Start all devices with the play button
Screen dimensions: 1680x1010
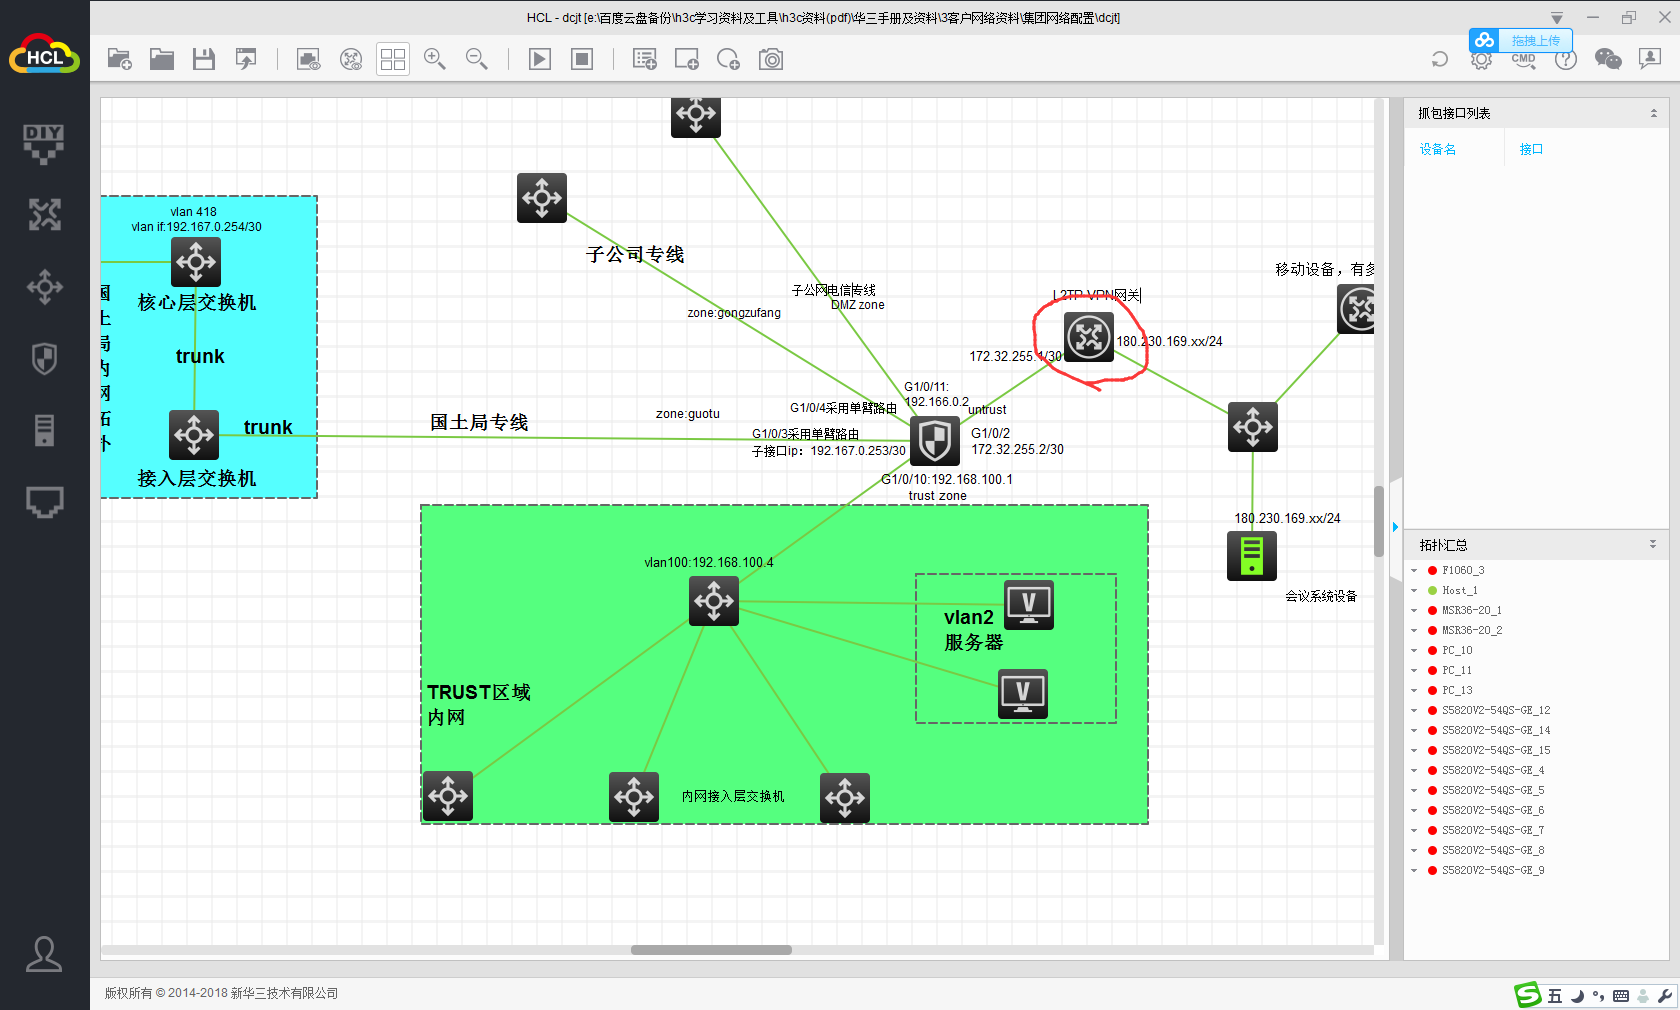tap(540, 60)
